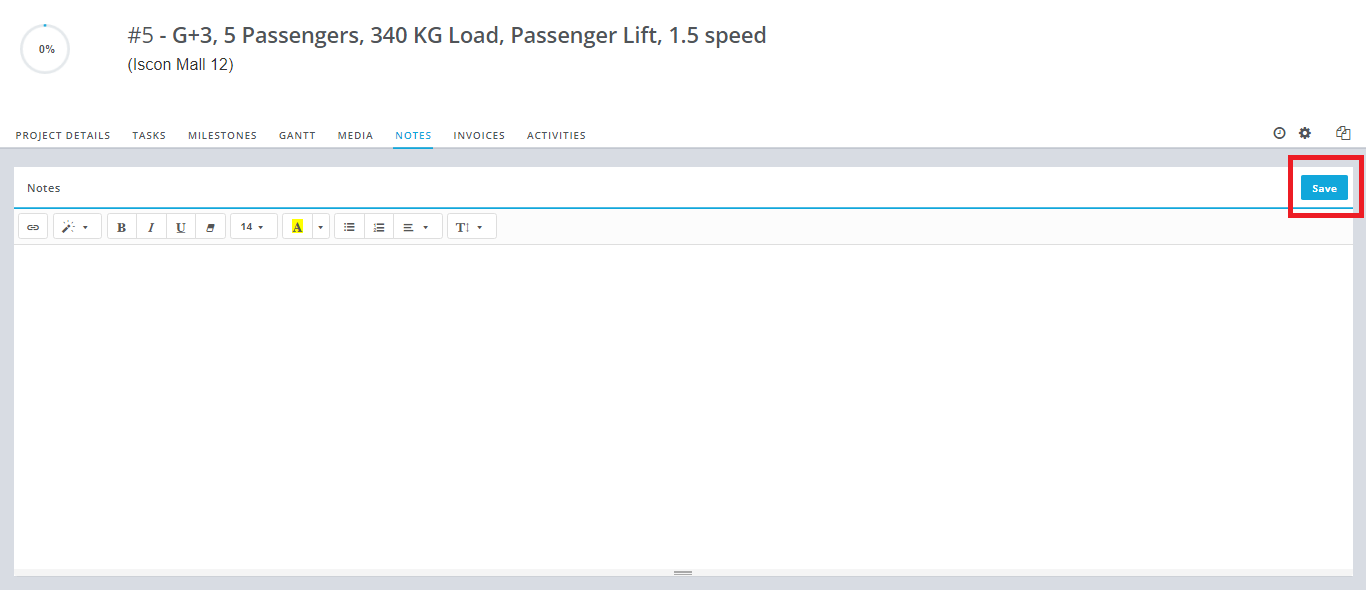This screenshot has height=590, width=1366.
Task: Click the eraser remove-formatting icon
Action: [x=210, y=227]
